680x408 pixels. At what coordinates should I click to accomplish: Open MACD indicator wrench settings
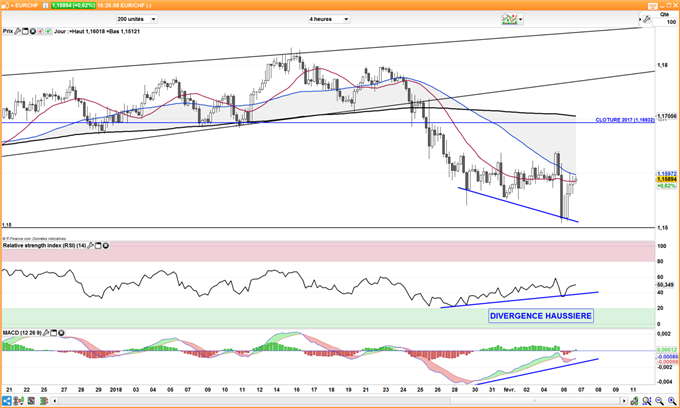(46, 333)
